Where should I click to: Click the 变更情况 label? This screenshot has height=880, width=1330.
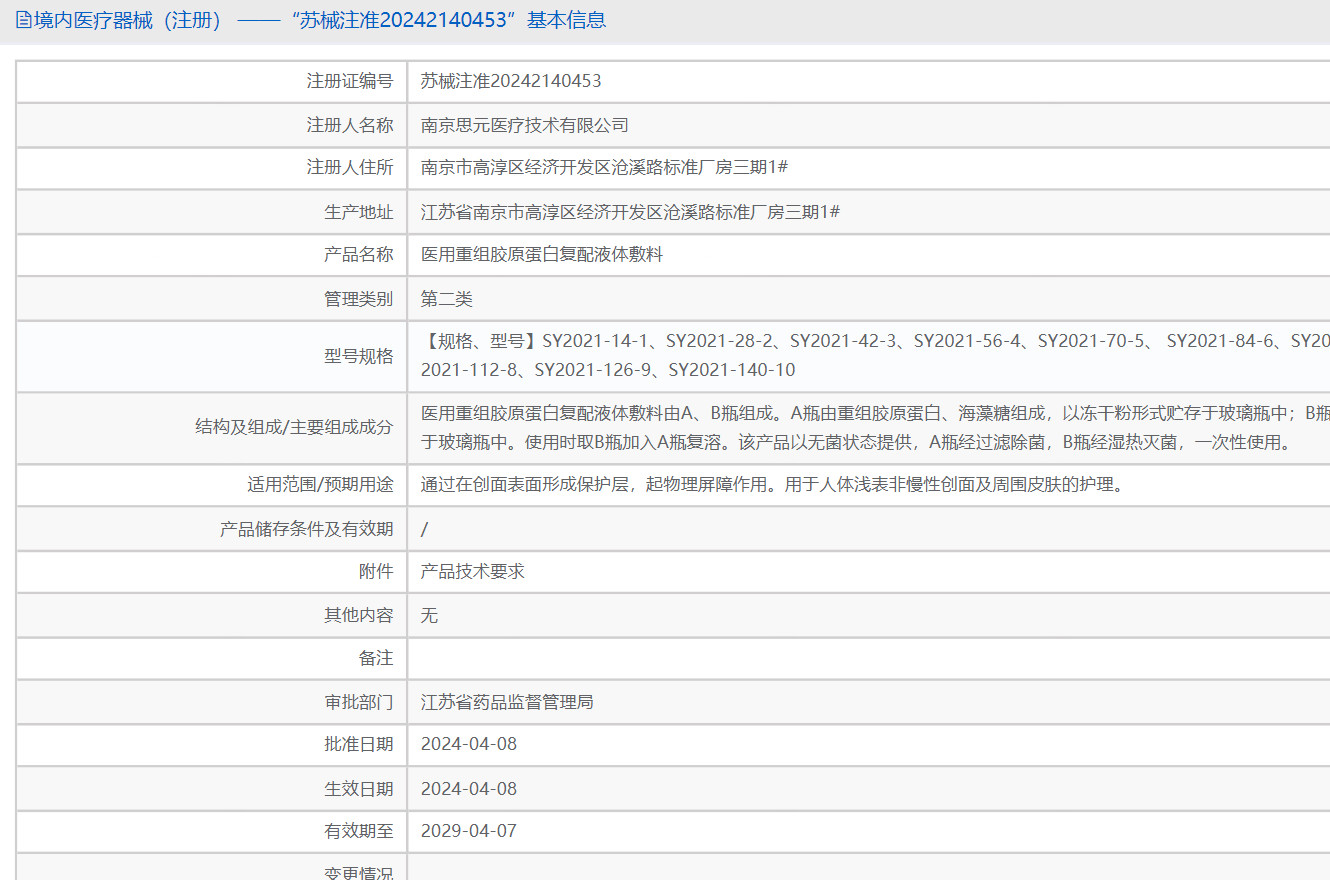pyautogui.click(x=359, y=873)
